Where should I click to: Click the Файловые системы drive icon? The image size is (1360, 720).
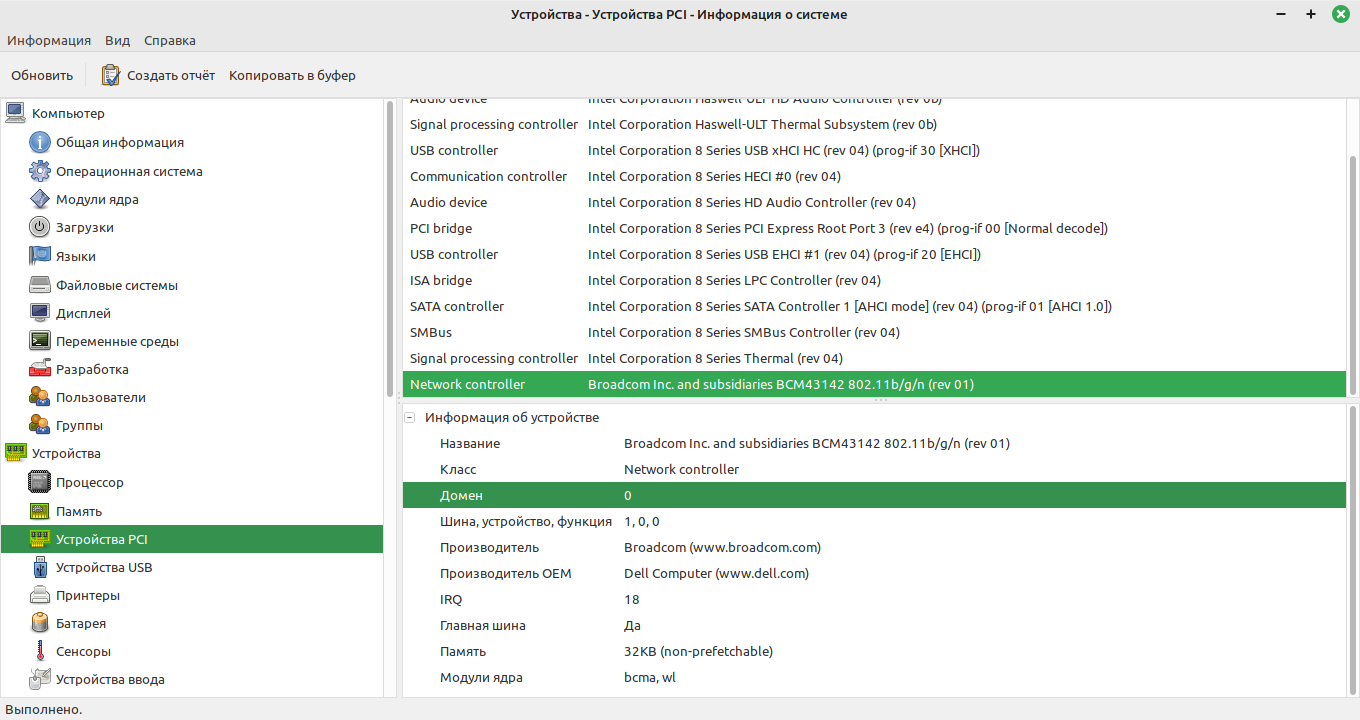[40, 285]
